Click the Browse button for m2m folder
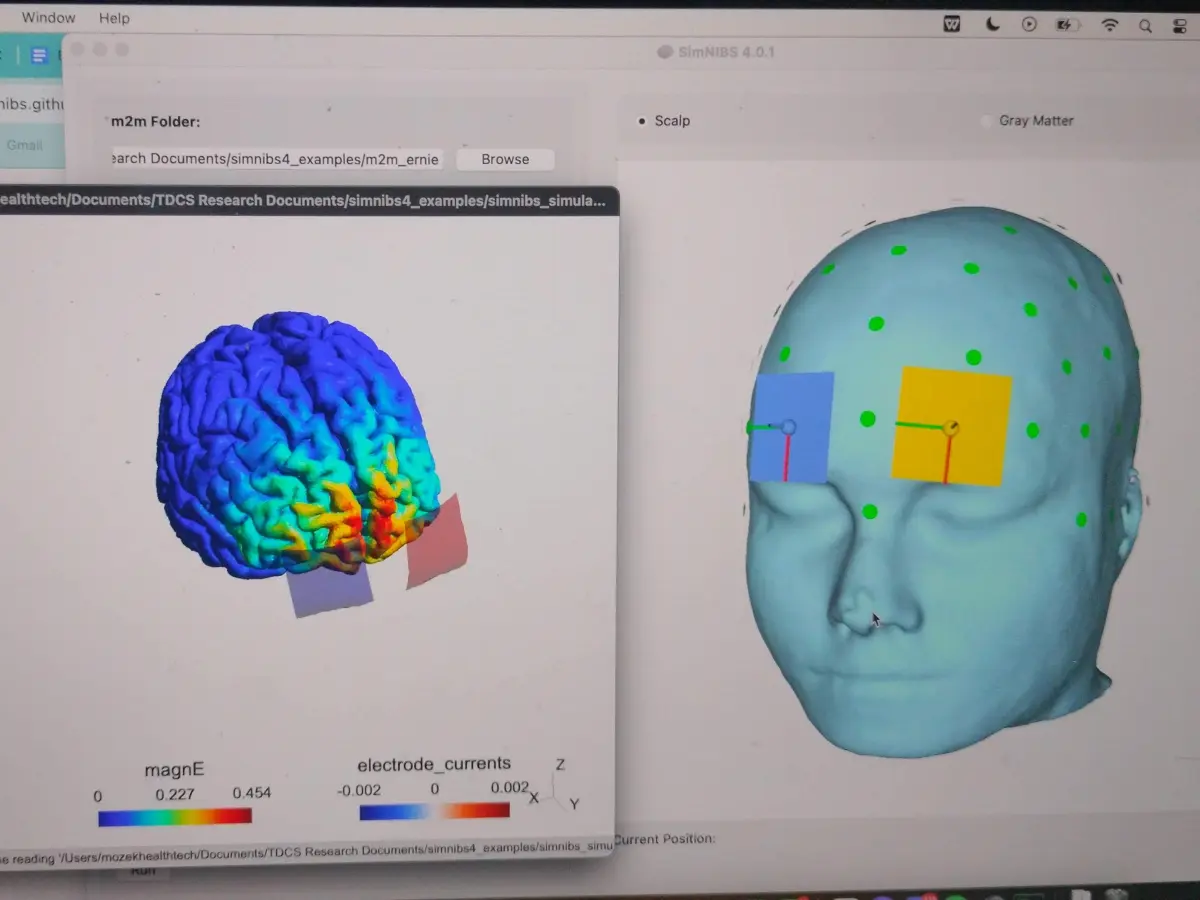The height and width of the screenshot is (900, 1200). click(505, 159)
